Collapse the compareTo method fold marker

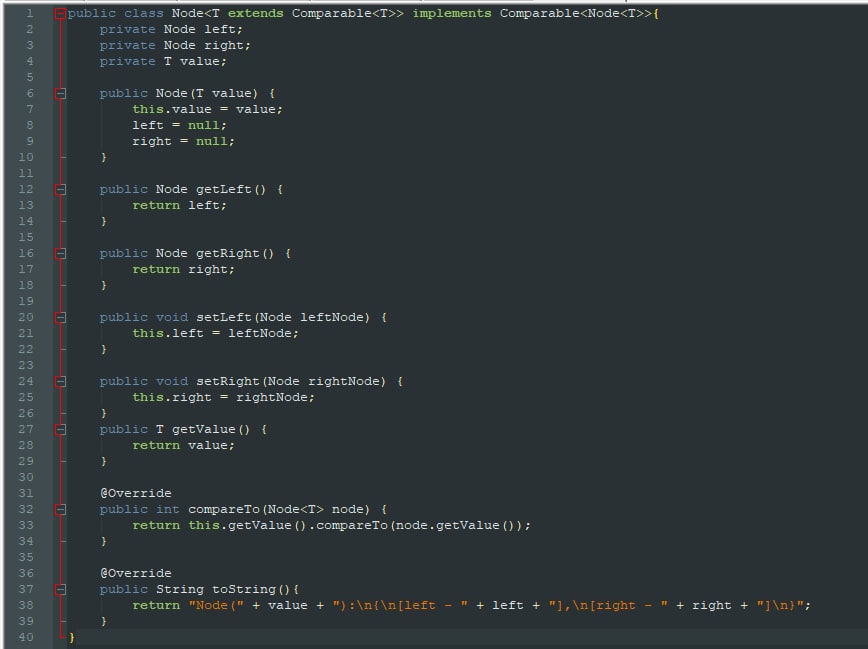click(x=60, y=509)
